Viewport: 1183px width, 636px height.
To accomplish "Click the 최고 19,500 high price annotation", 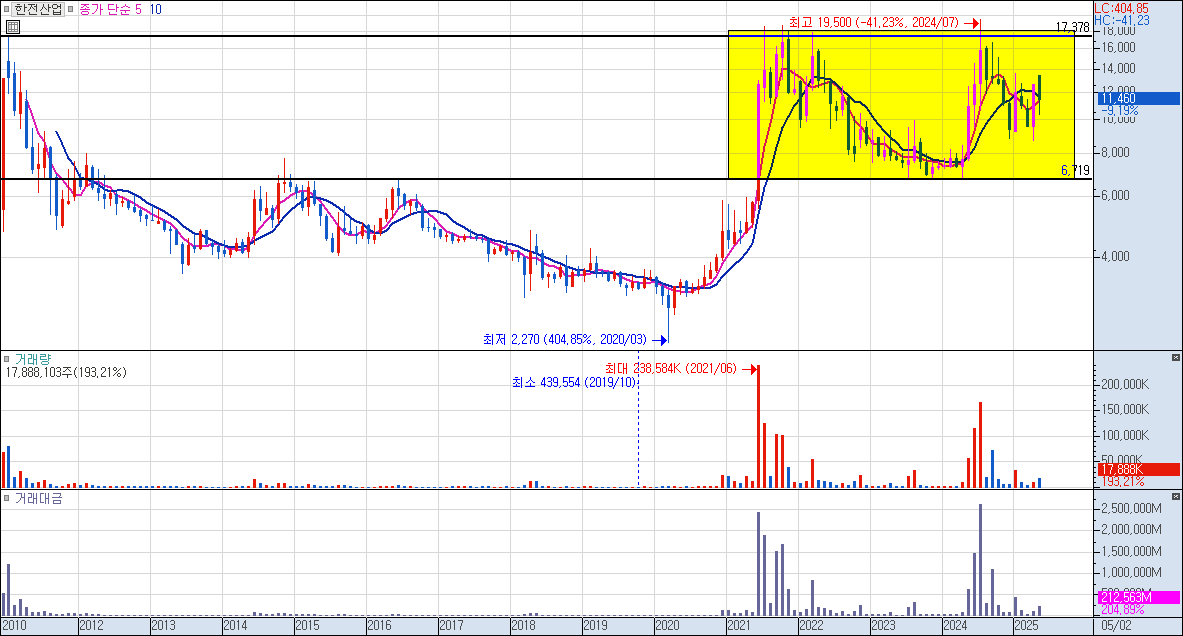I will (x=874, y=23).
